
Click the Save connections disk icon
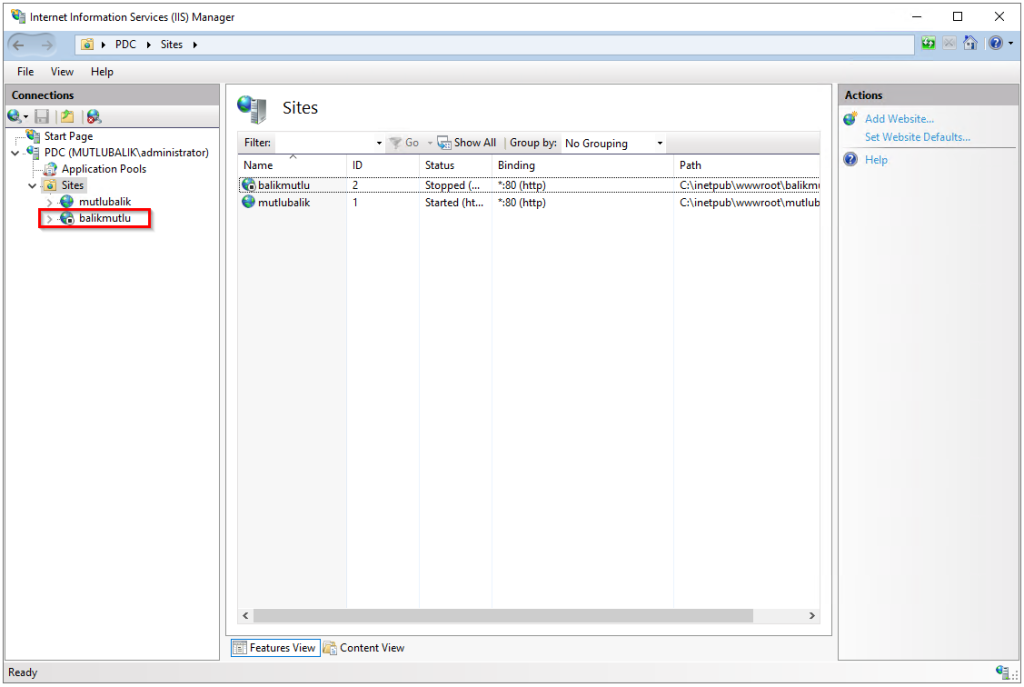(x=42, y=117)
